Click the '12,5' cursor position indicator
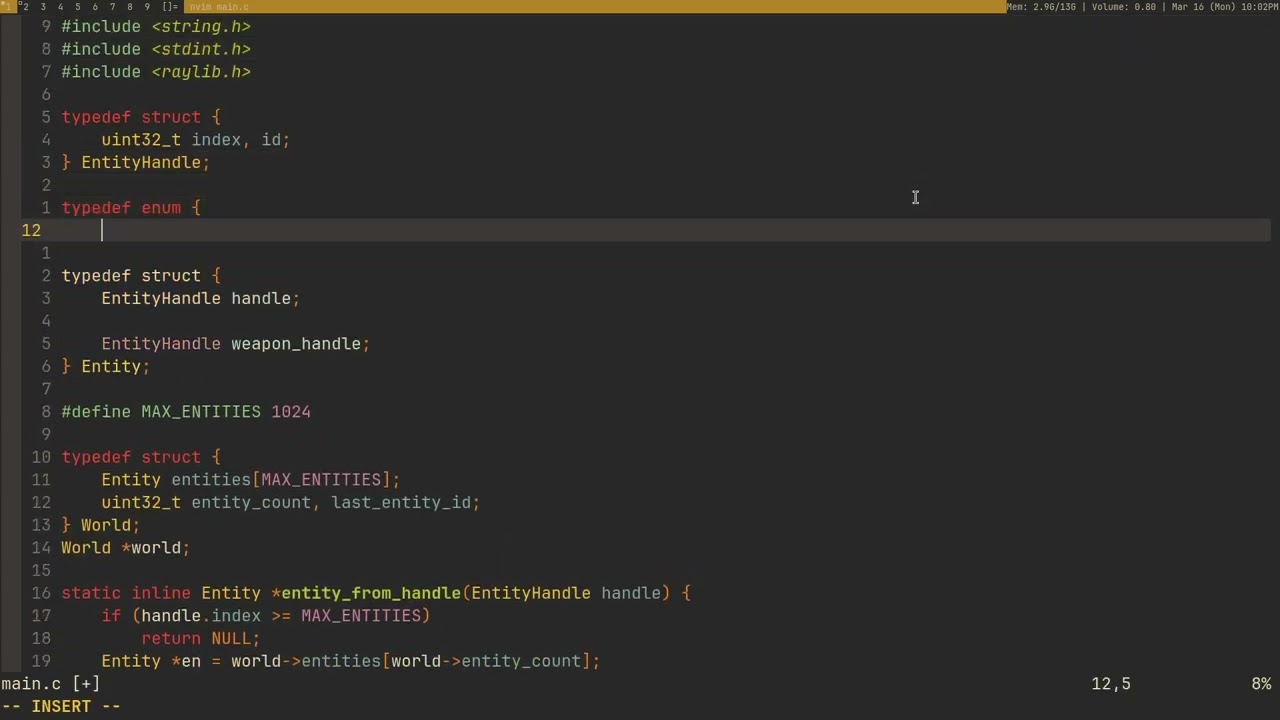The image size is (1280, 720). tap(1111, 684)
